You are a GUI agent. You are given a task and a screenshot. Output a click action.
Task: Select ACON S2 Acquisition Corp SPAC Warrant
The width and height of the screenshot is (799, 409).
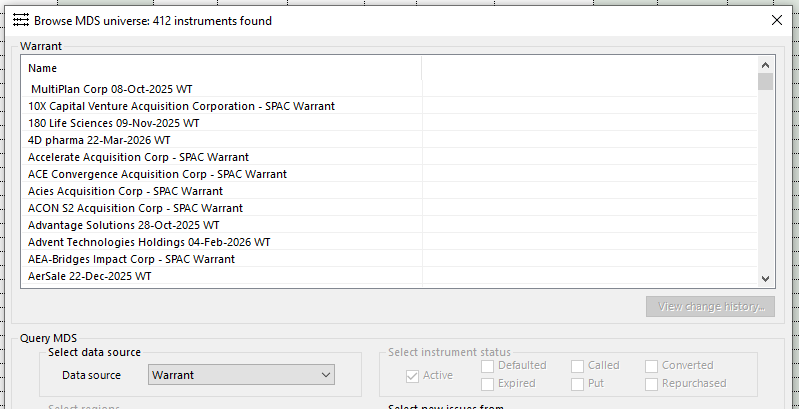coord(389,208)
